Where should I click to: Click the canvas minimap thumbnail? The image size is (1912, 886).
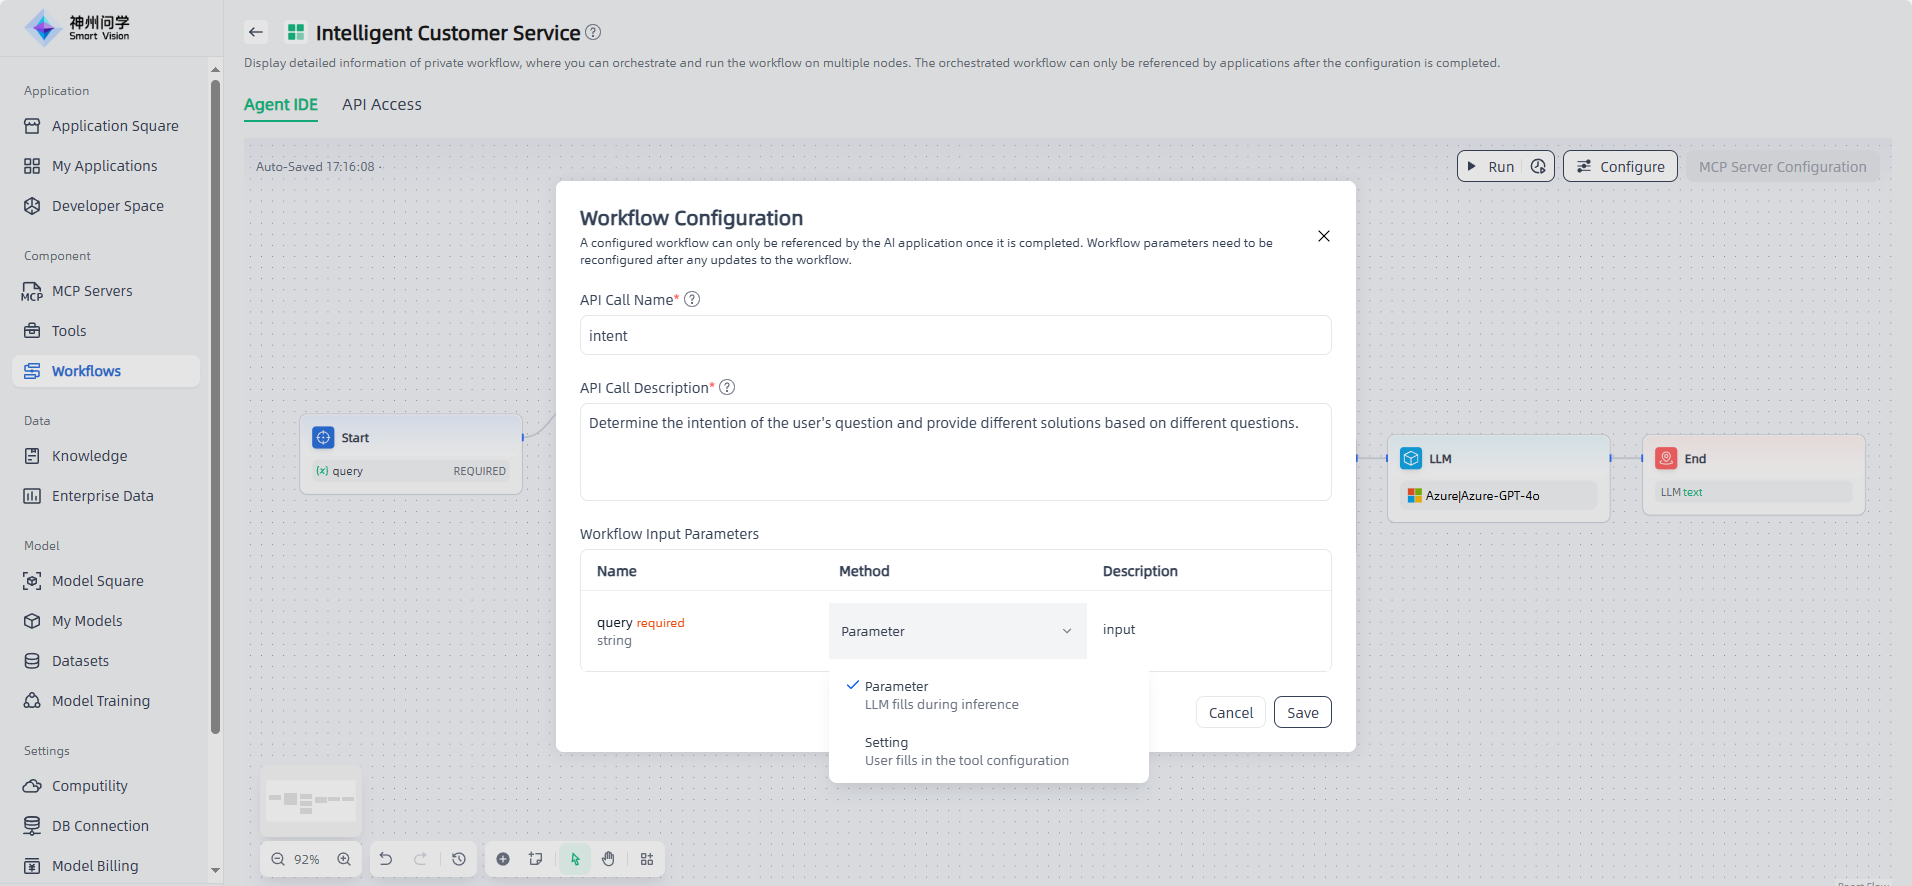coord(311,800)
